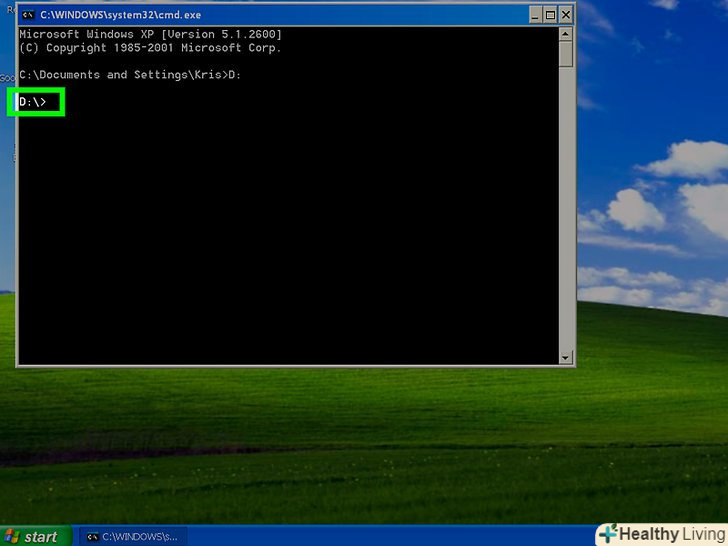This screenshot has height=546, width=728.
Task: Click the cmd.exe window title text
Action: tap(121, 15)
